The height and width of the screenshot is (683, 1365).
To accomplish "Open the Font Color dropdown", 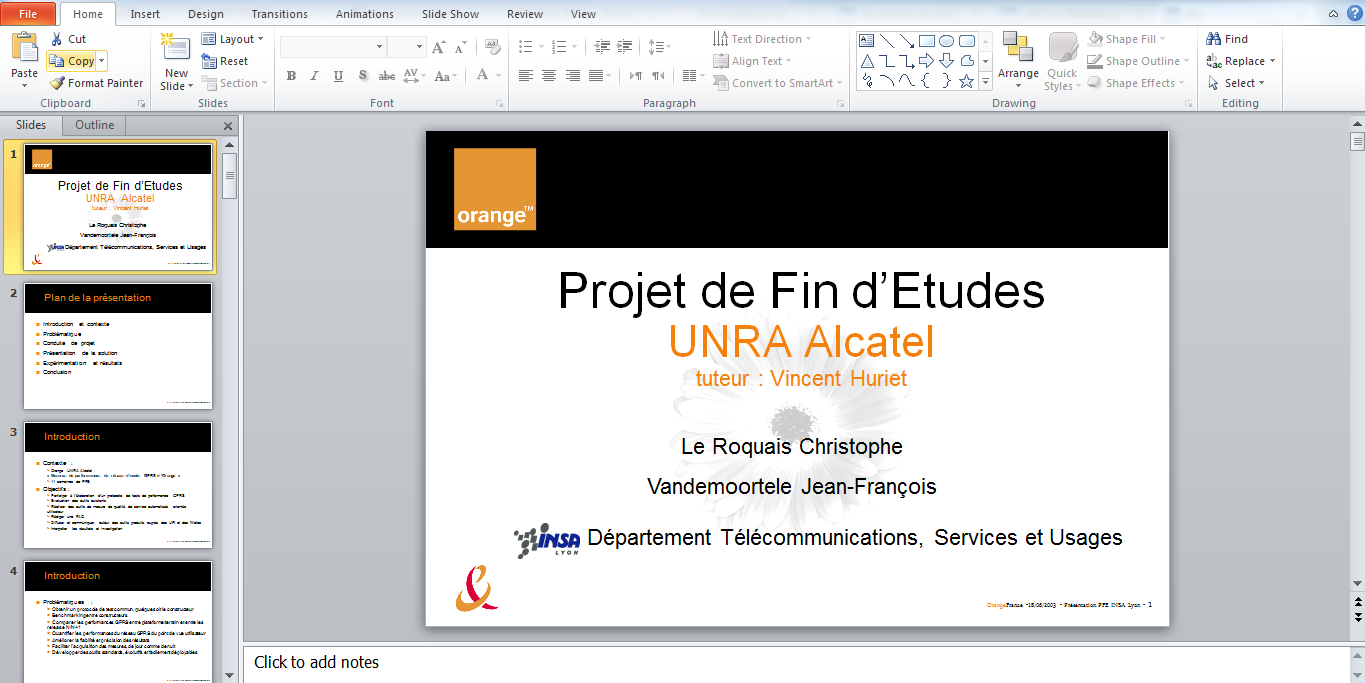I will pyautogui.click(x=498, y=75).
